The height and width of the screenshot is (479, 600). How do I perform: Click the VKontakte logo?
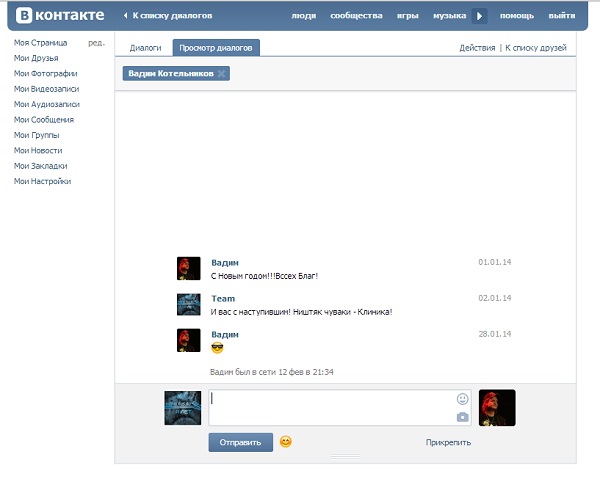58,15
